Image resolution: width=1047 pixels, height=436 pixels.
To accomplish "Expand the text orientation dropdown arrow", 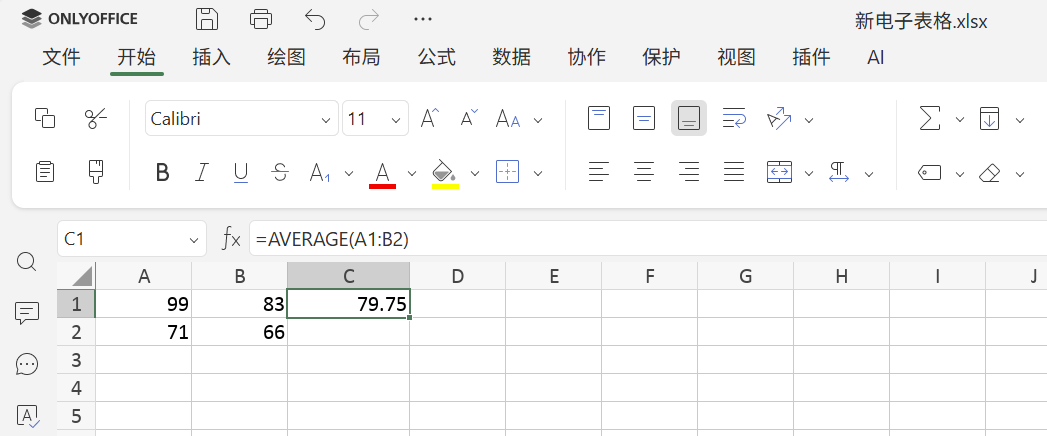I will pos(809,120).
